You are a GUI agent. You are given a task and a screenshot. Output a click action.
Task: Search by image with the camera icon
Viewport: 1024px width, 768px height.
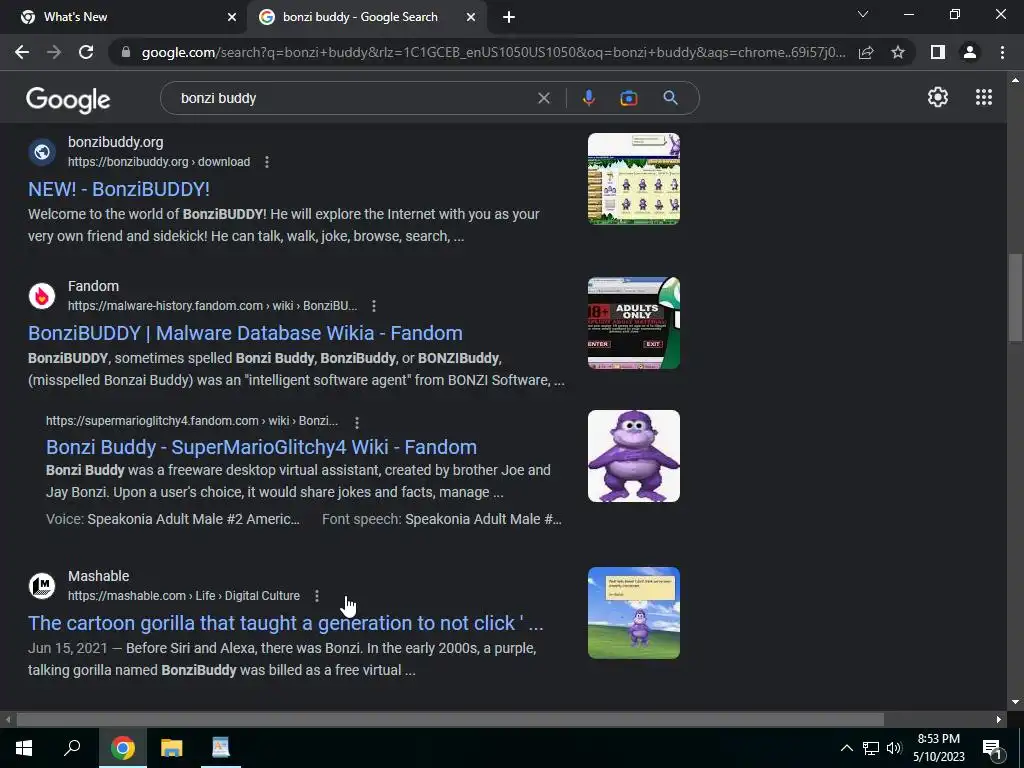[x=629, y=98]
